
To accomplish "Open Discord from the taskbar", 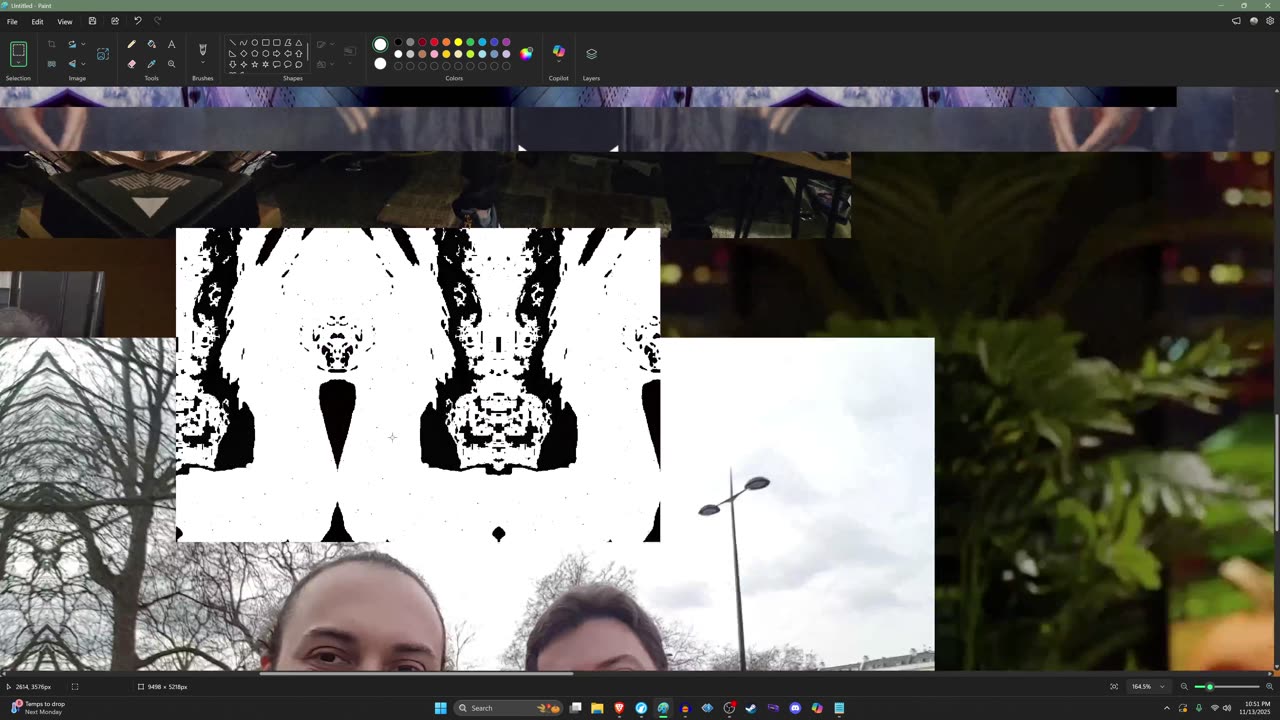I will pyautogui.click(x=795, y=708).
